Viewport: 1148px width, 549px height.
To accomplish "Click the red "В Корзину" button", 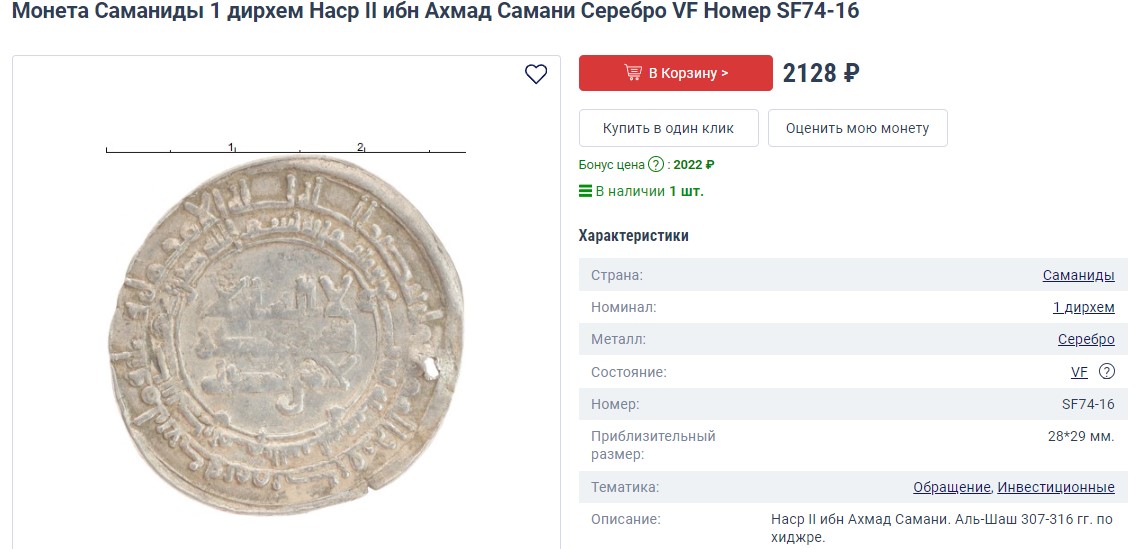I will point(676,73).
